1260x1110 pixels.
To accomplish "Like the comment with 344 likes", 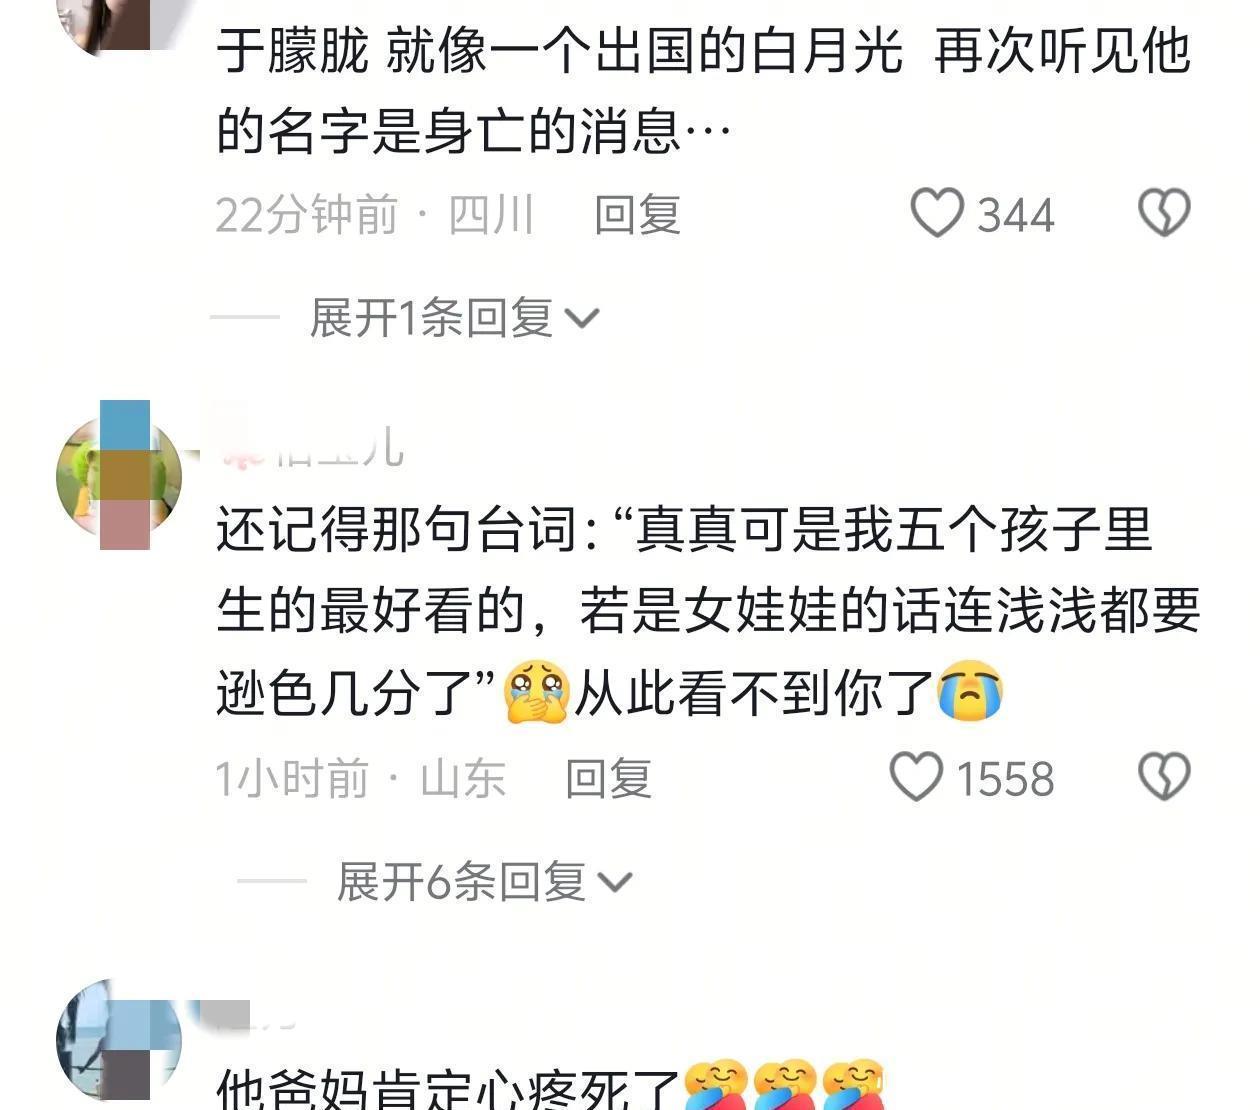I will tap(937, 213).
